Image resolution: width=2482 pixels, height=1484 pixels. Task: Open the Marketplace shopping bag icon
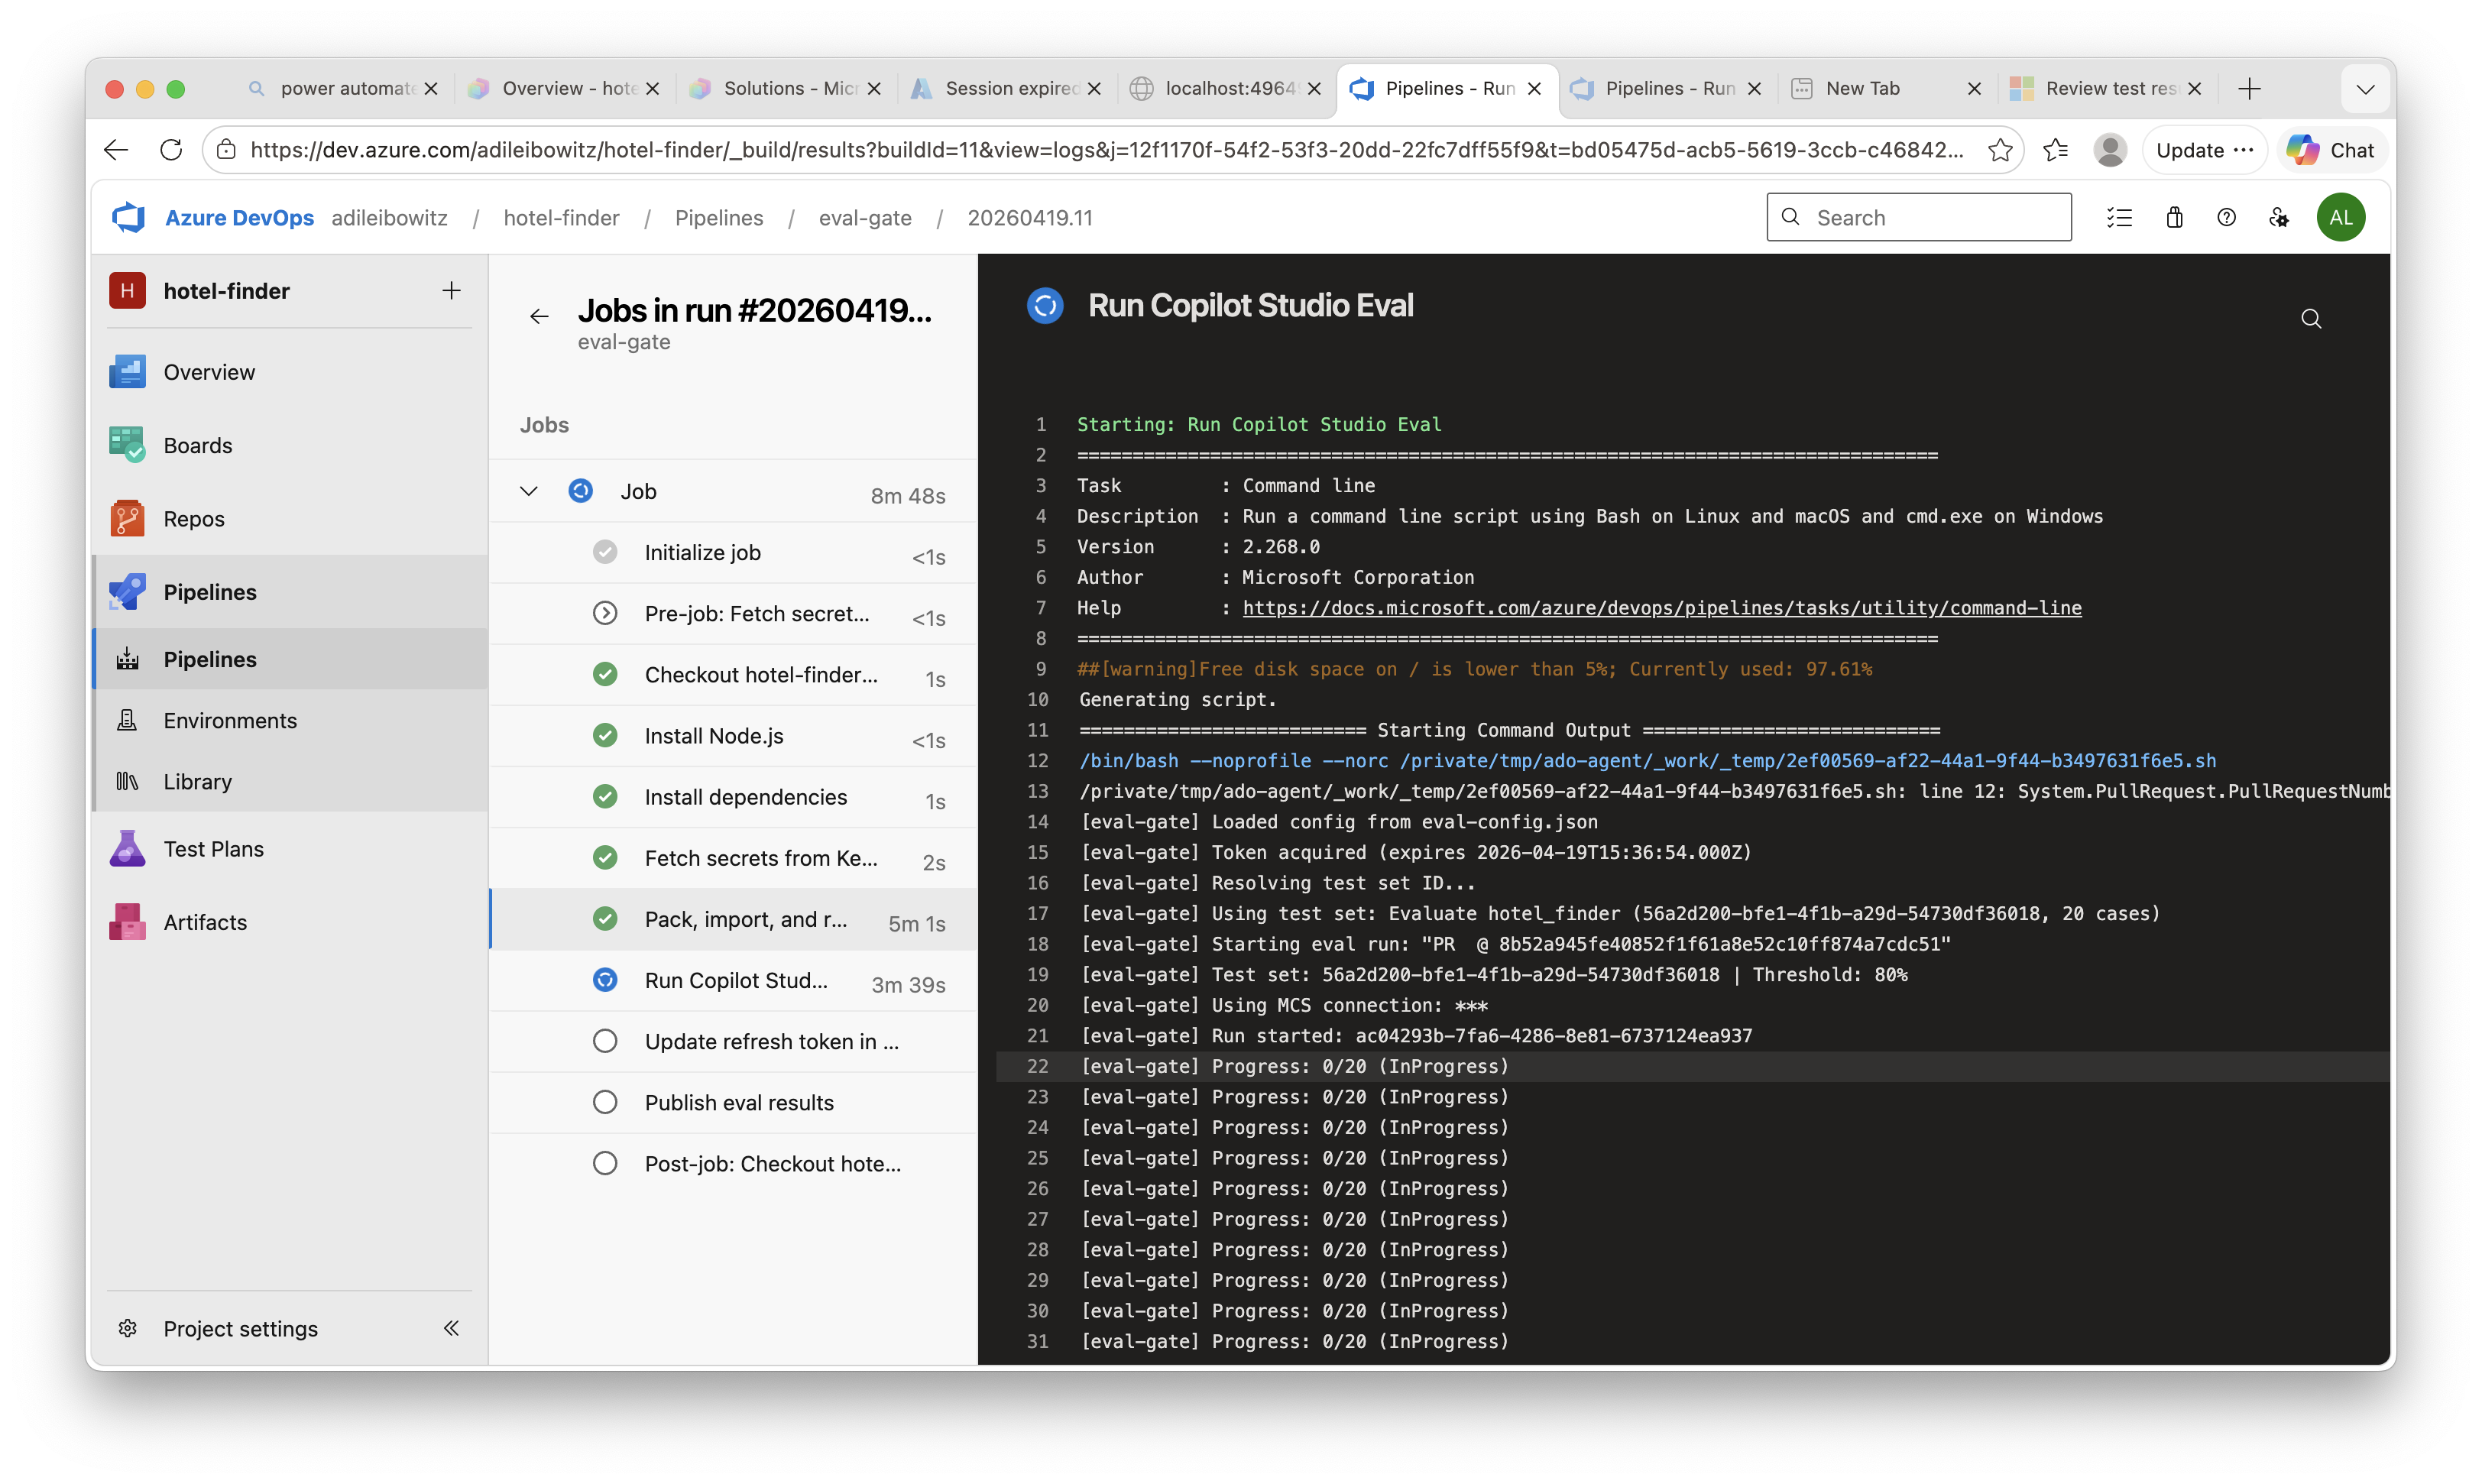(x=2174, y=217)
